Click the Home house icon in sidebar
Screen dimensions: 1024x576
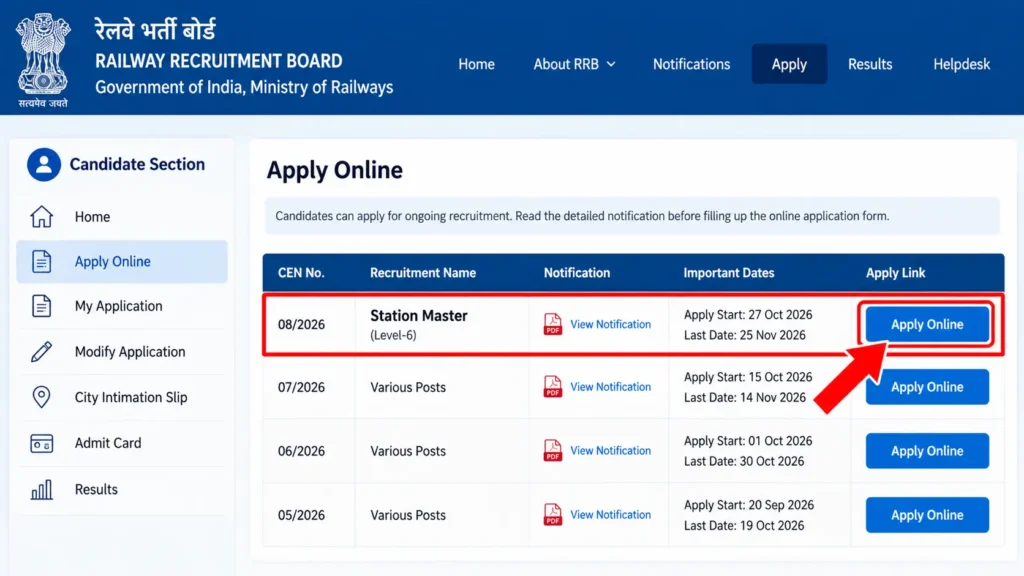[x=41, y=217]
